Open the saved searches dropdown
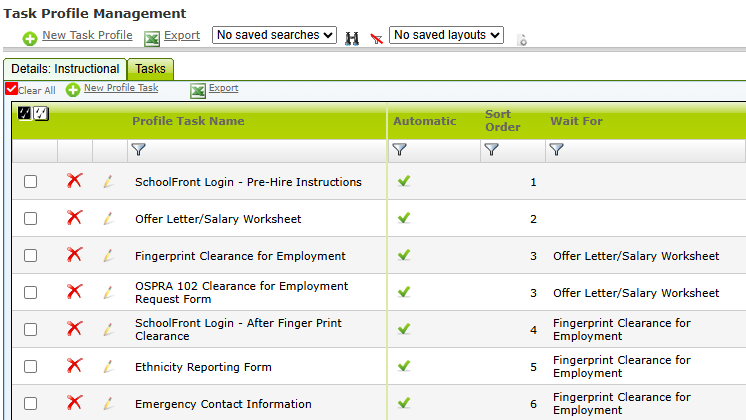This screenshot has height=420, width=746. point(275,35)
